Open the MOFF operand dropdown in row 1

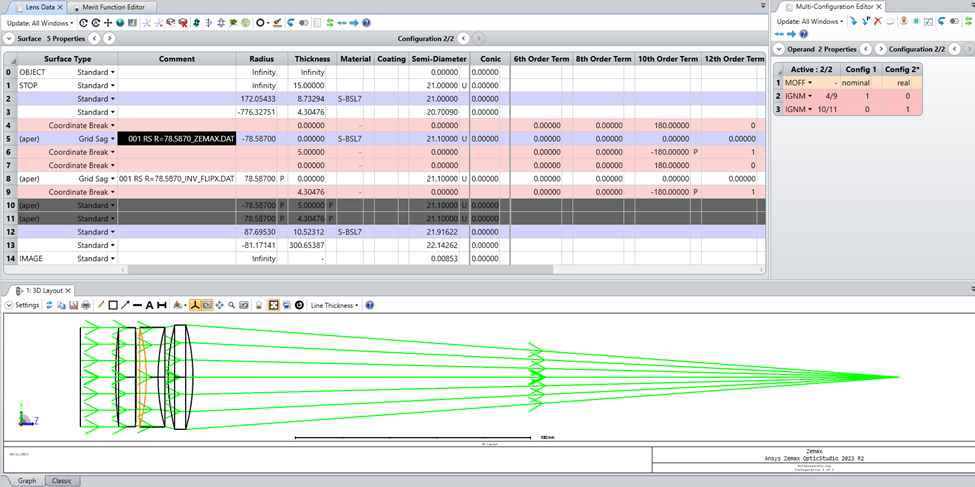click(810, 83)
